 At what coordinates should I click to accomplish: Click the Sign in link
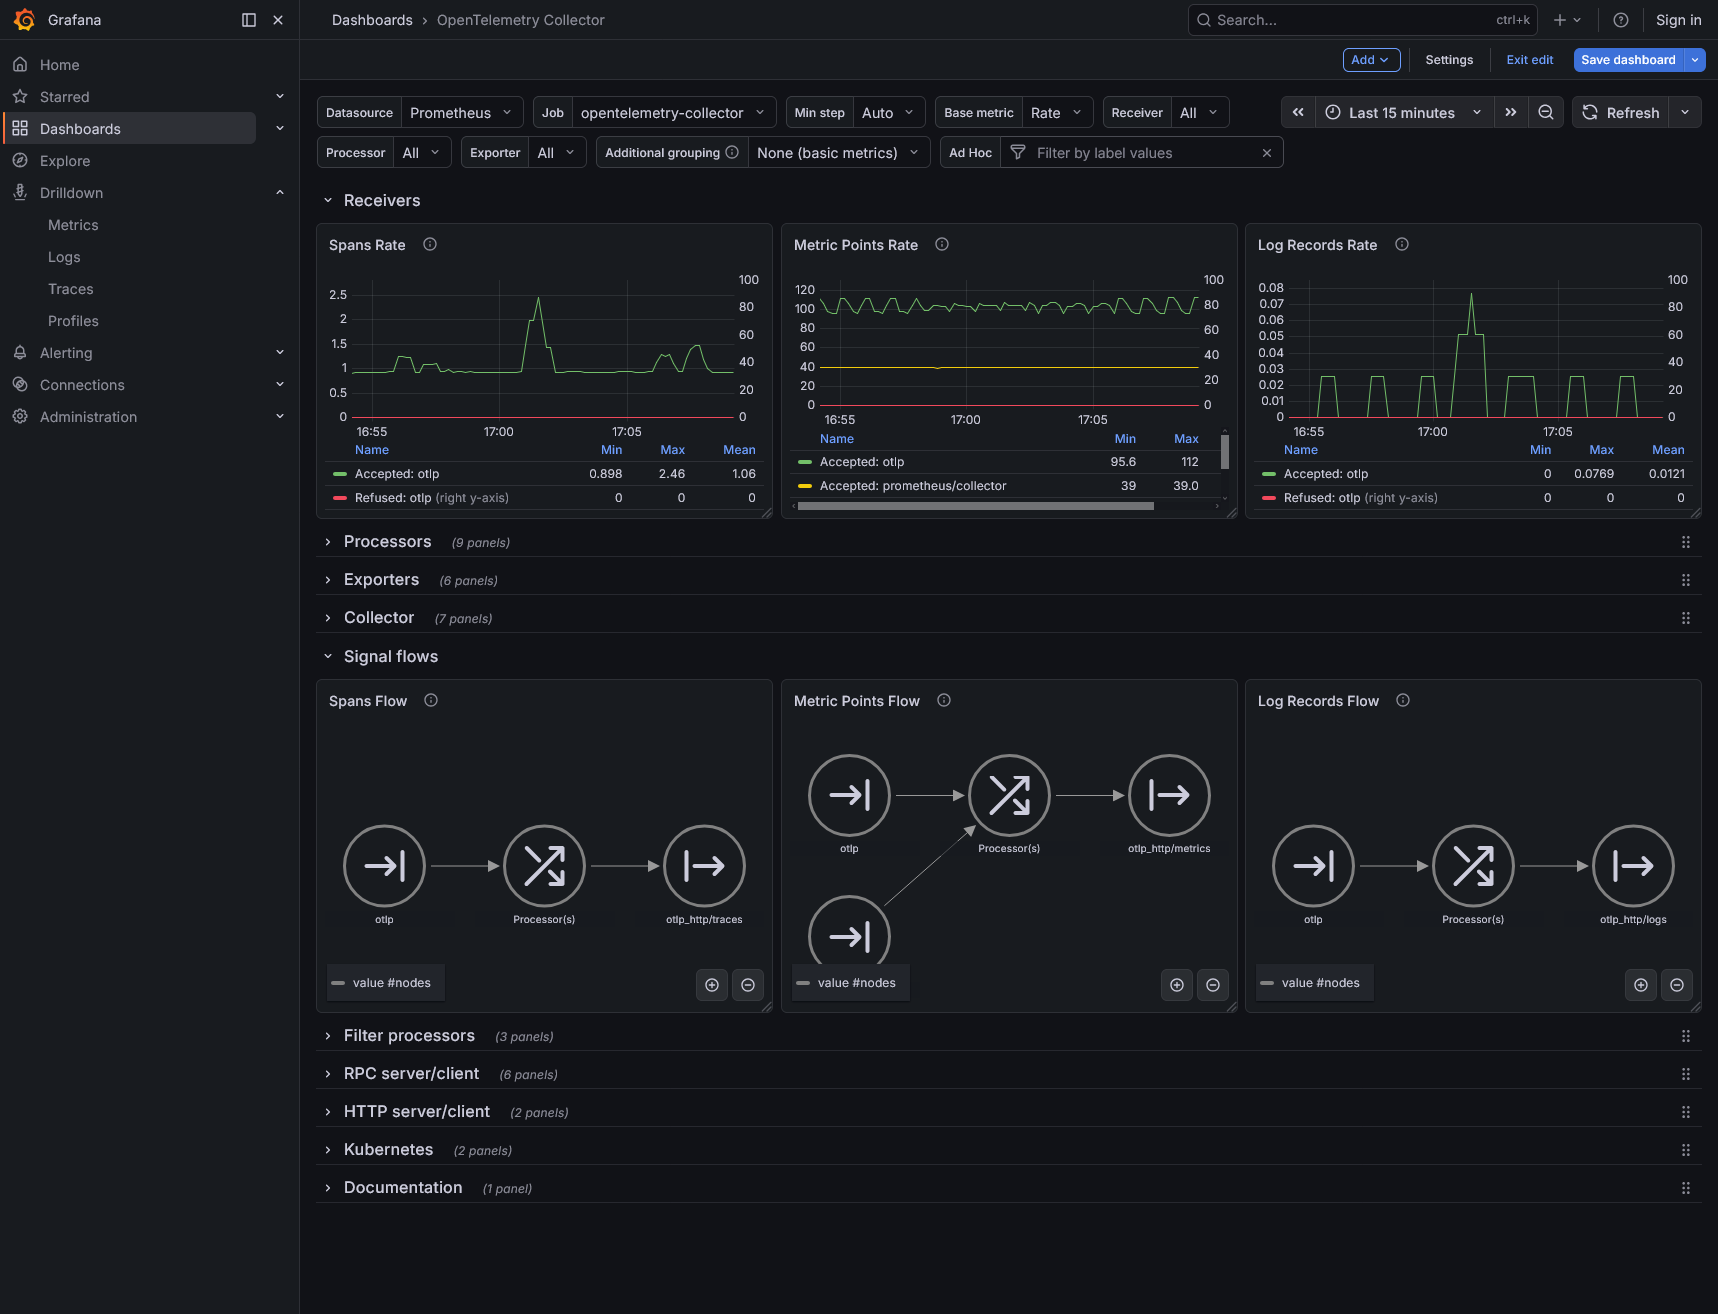[1678, 20]
